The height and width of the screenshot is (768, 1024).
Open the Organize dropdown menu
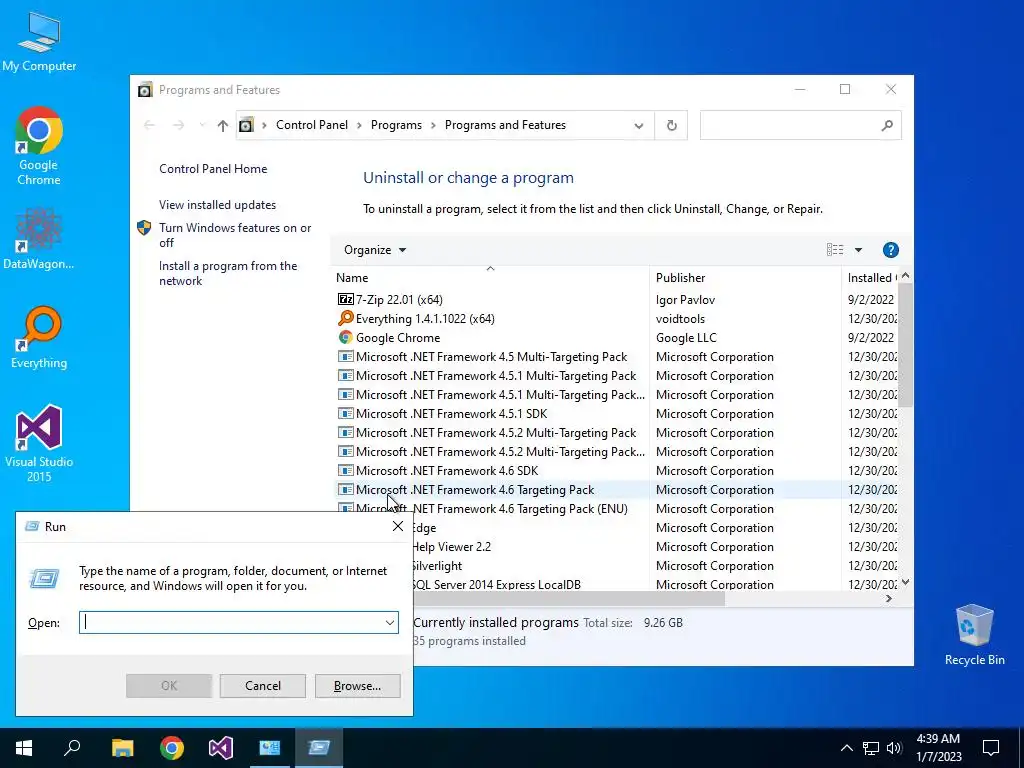pos(375,250)
